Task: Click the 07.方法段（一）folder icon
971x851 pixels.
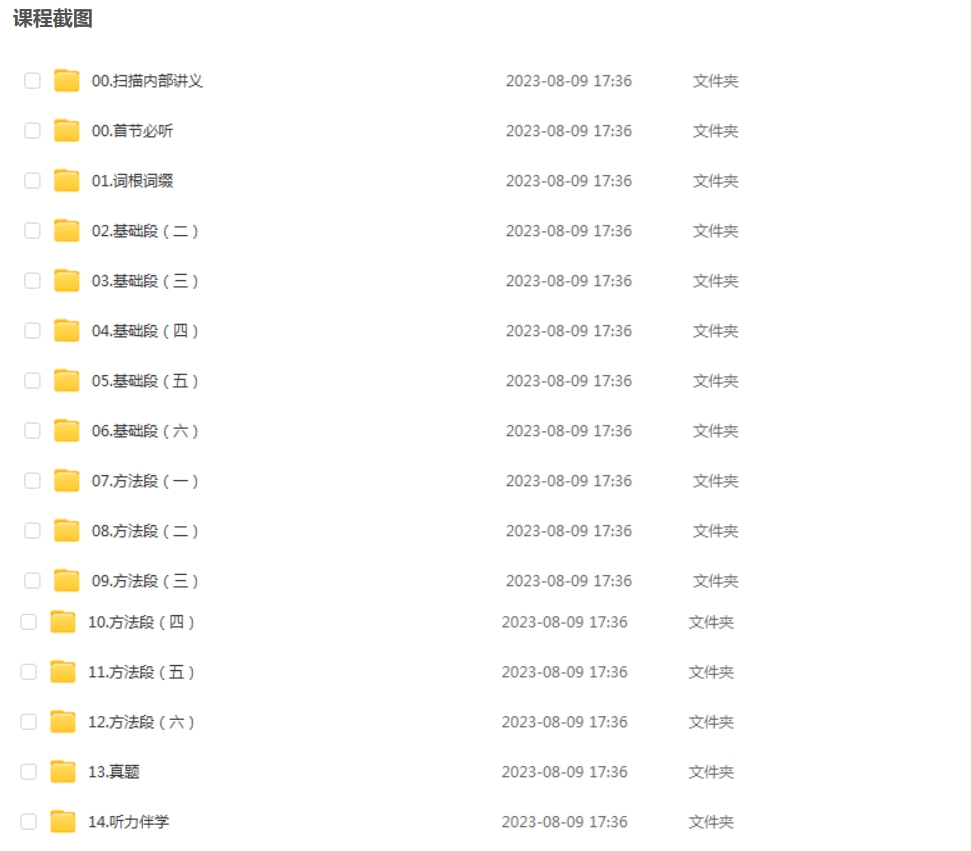Action: click(67, 481)
